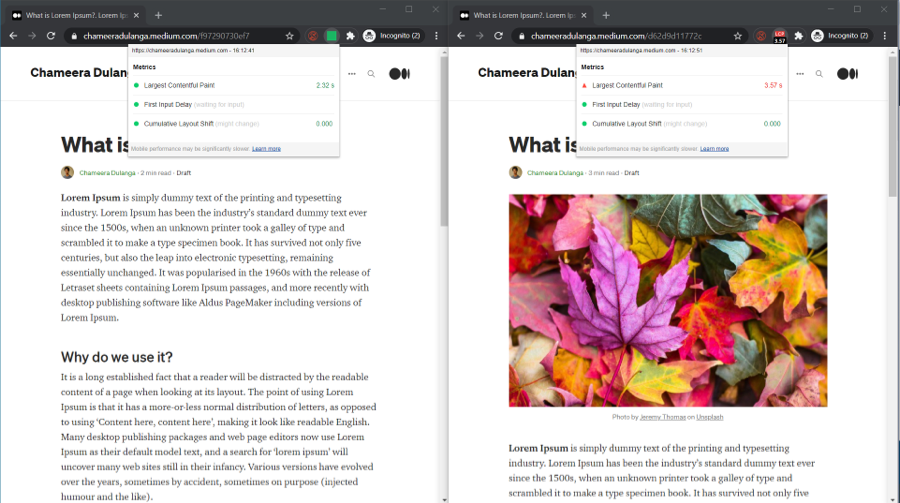The image size is (900, 503).
Task: Click the address bar URL in the right window
Action: (616, 36)
